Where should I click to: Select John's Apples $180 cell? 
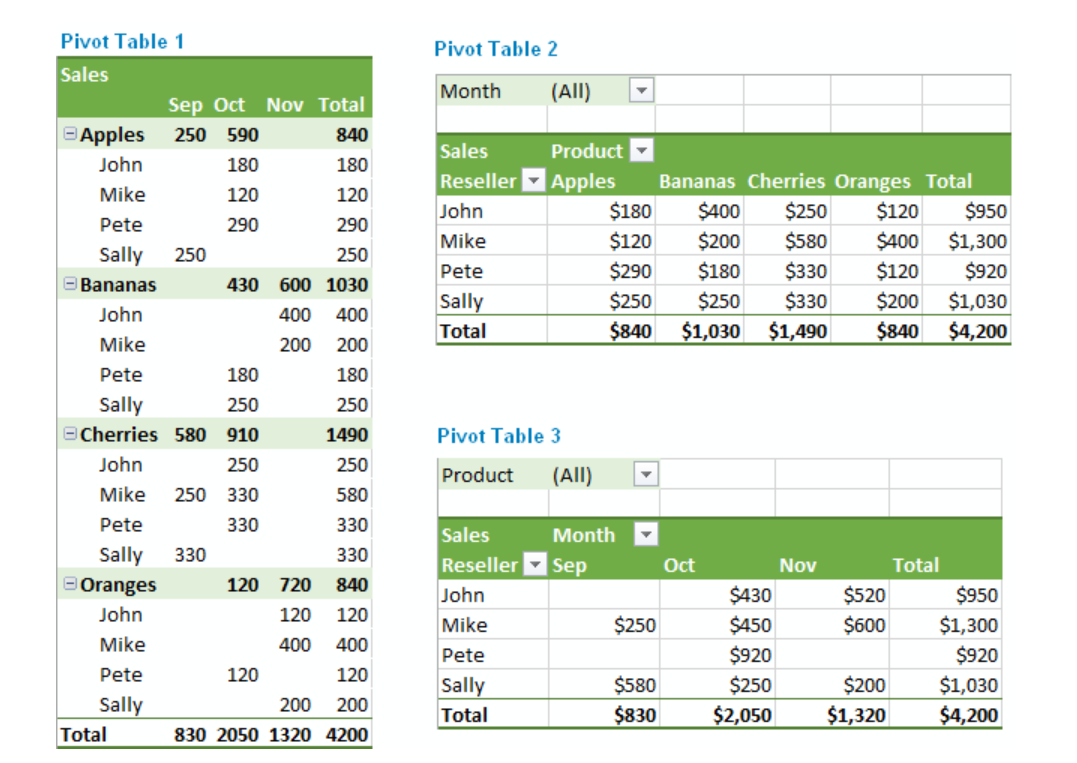(630, 211)
